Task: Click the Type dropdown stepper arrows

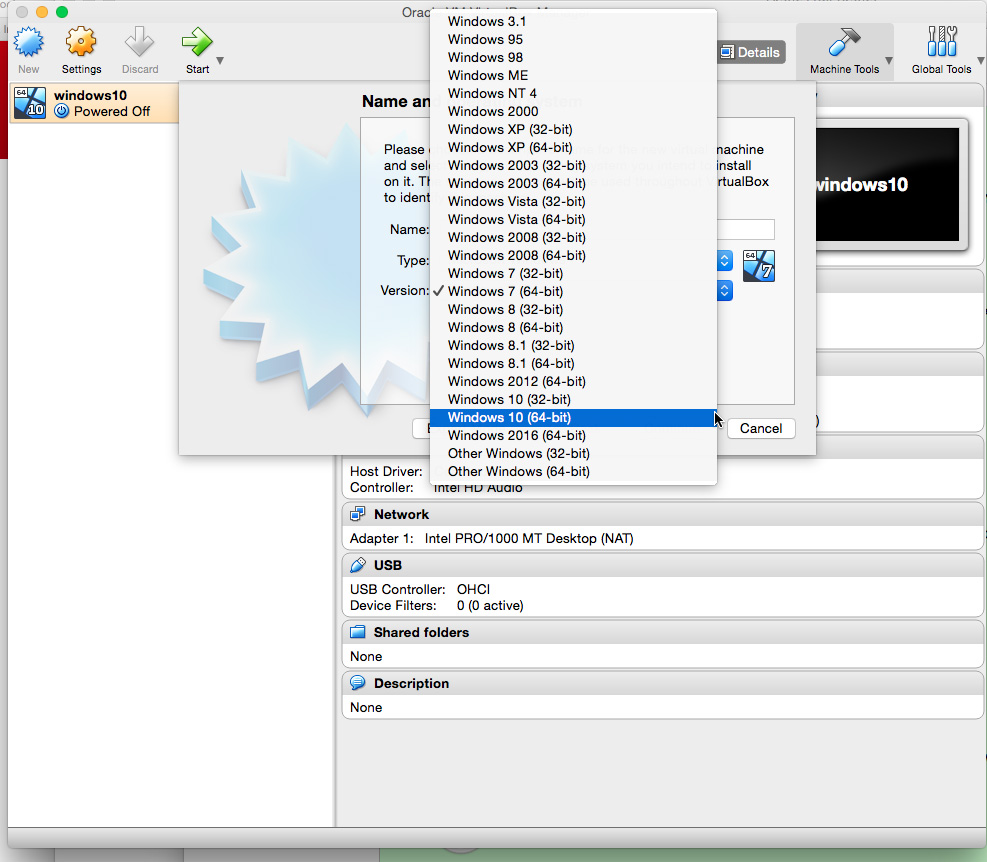Action: (725, 261)
